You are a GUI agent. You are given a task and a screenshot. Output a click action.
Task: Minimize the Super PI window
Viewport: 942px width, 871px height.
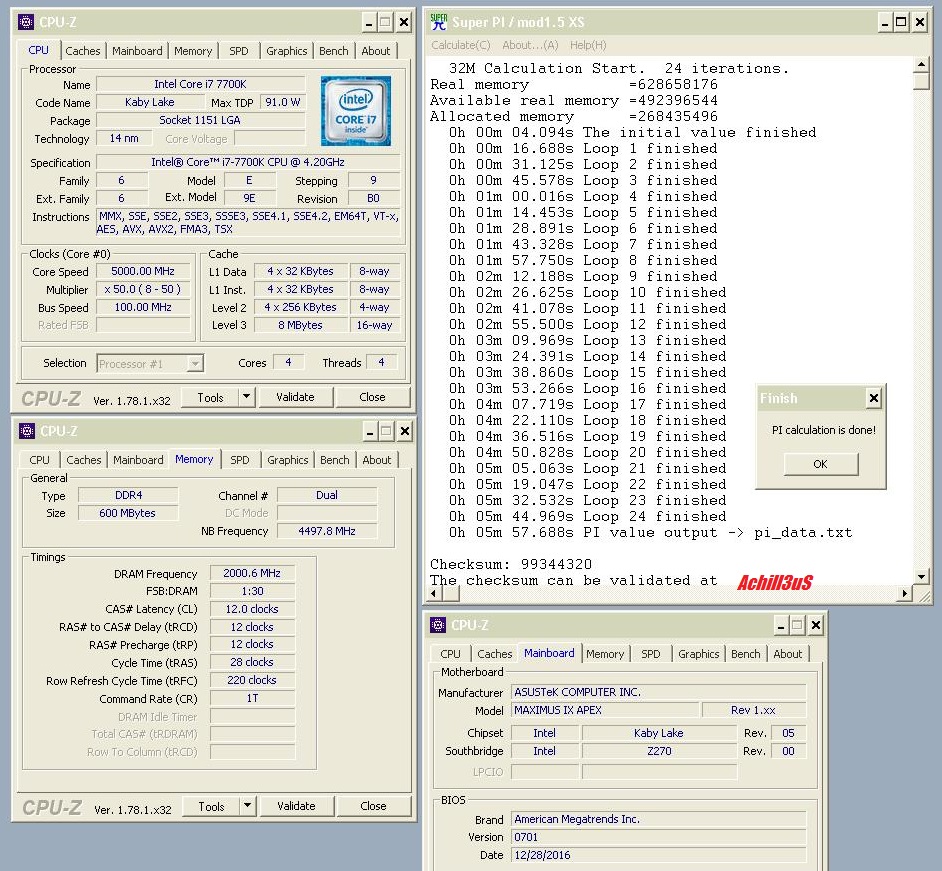884,23
